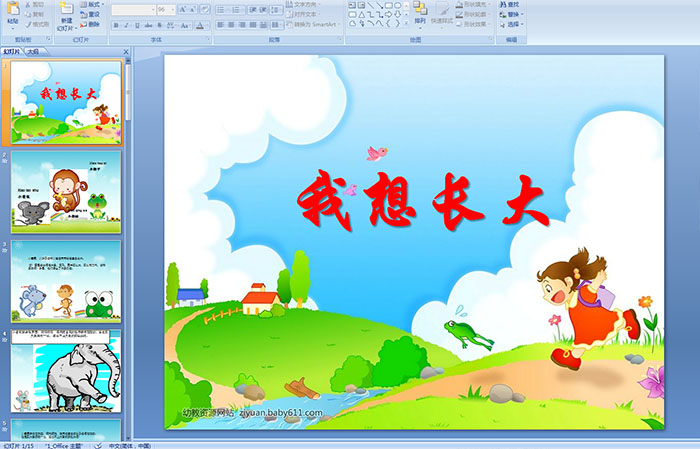
Task: Click the Cut (剪切) scissors button
Action: tap(35, 5)
